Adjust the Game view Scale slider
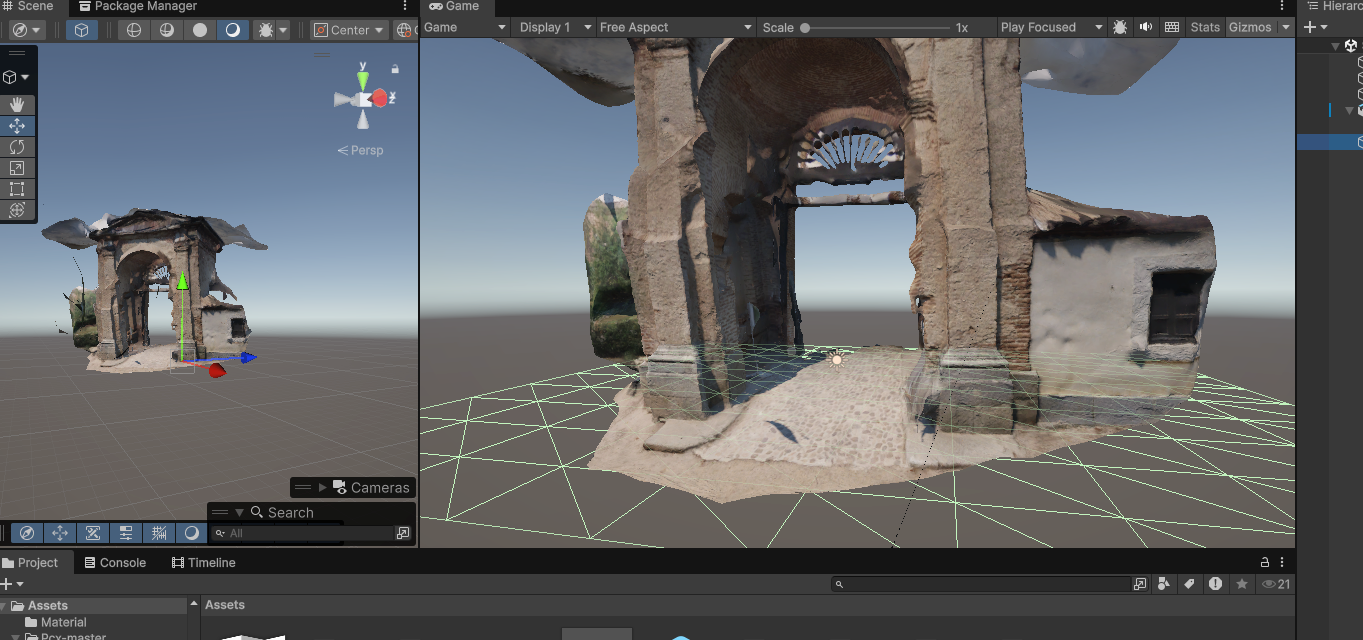Screen dimensions: 1363x640 click(876, 28)
